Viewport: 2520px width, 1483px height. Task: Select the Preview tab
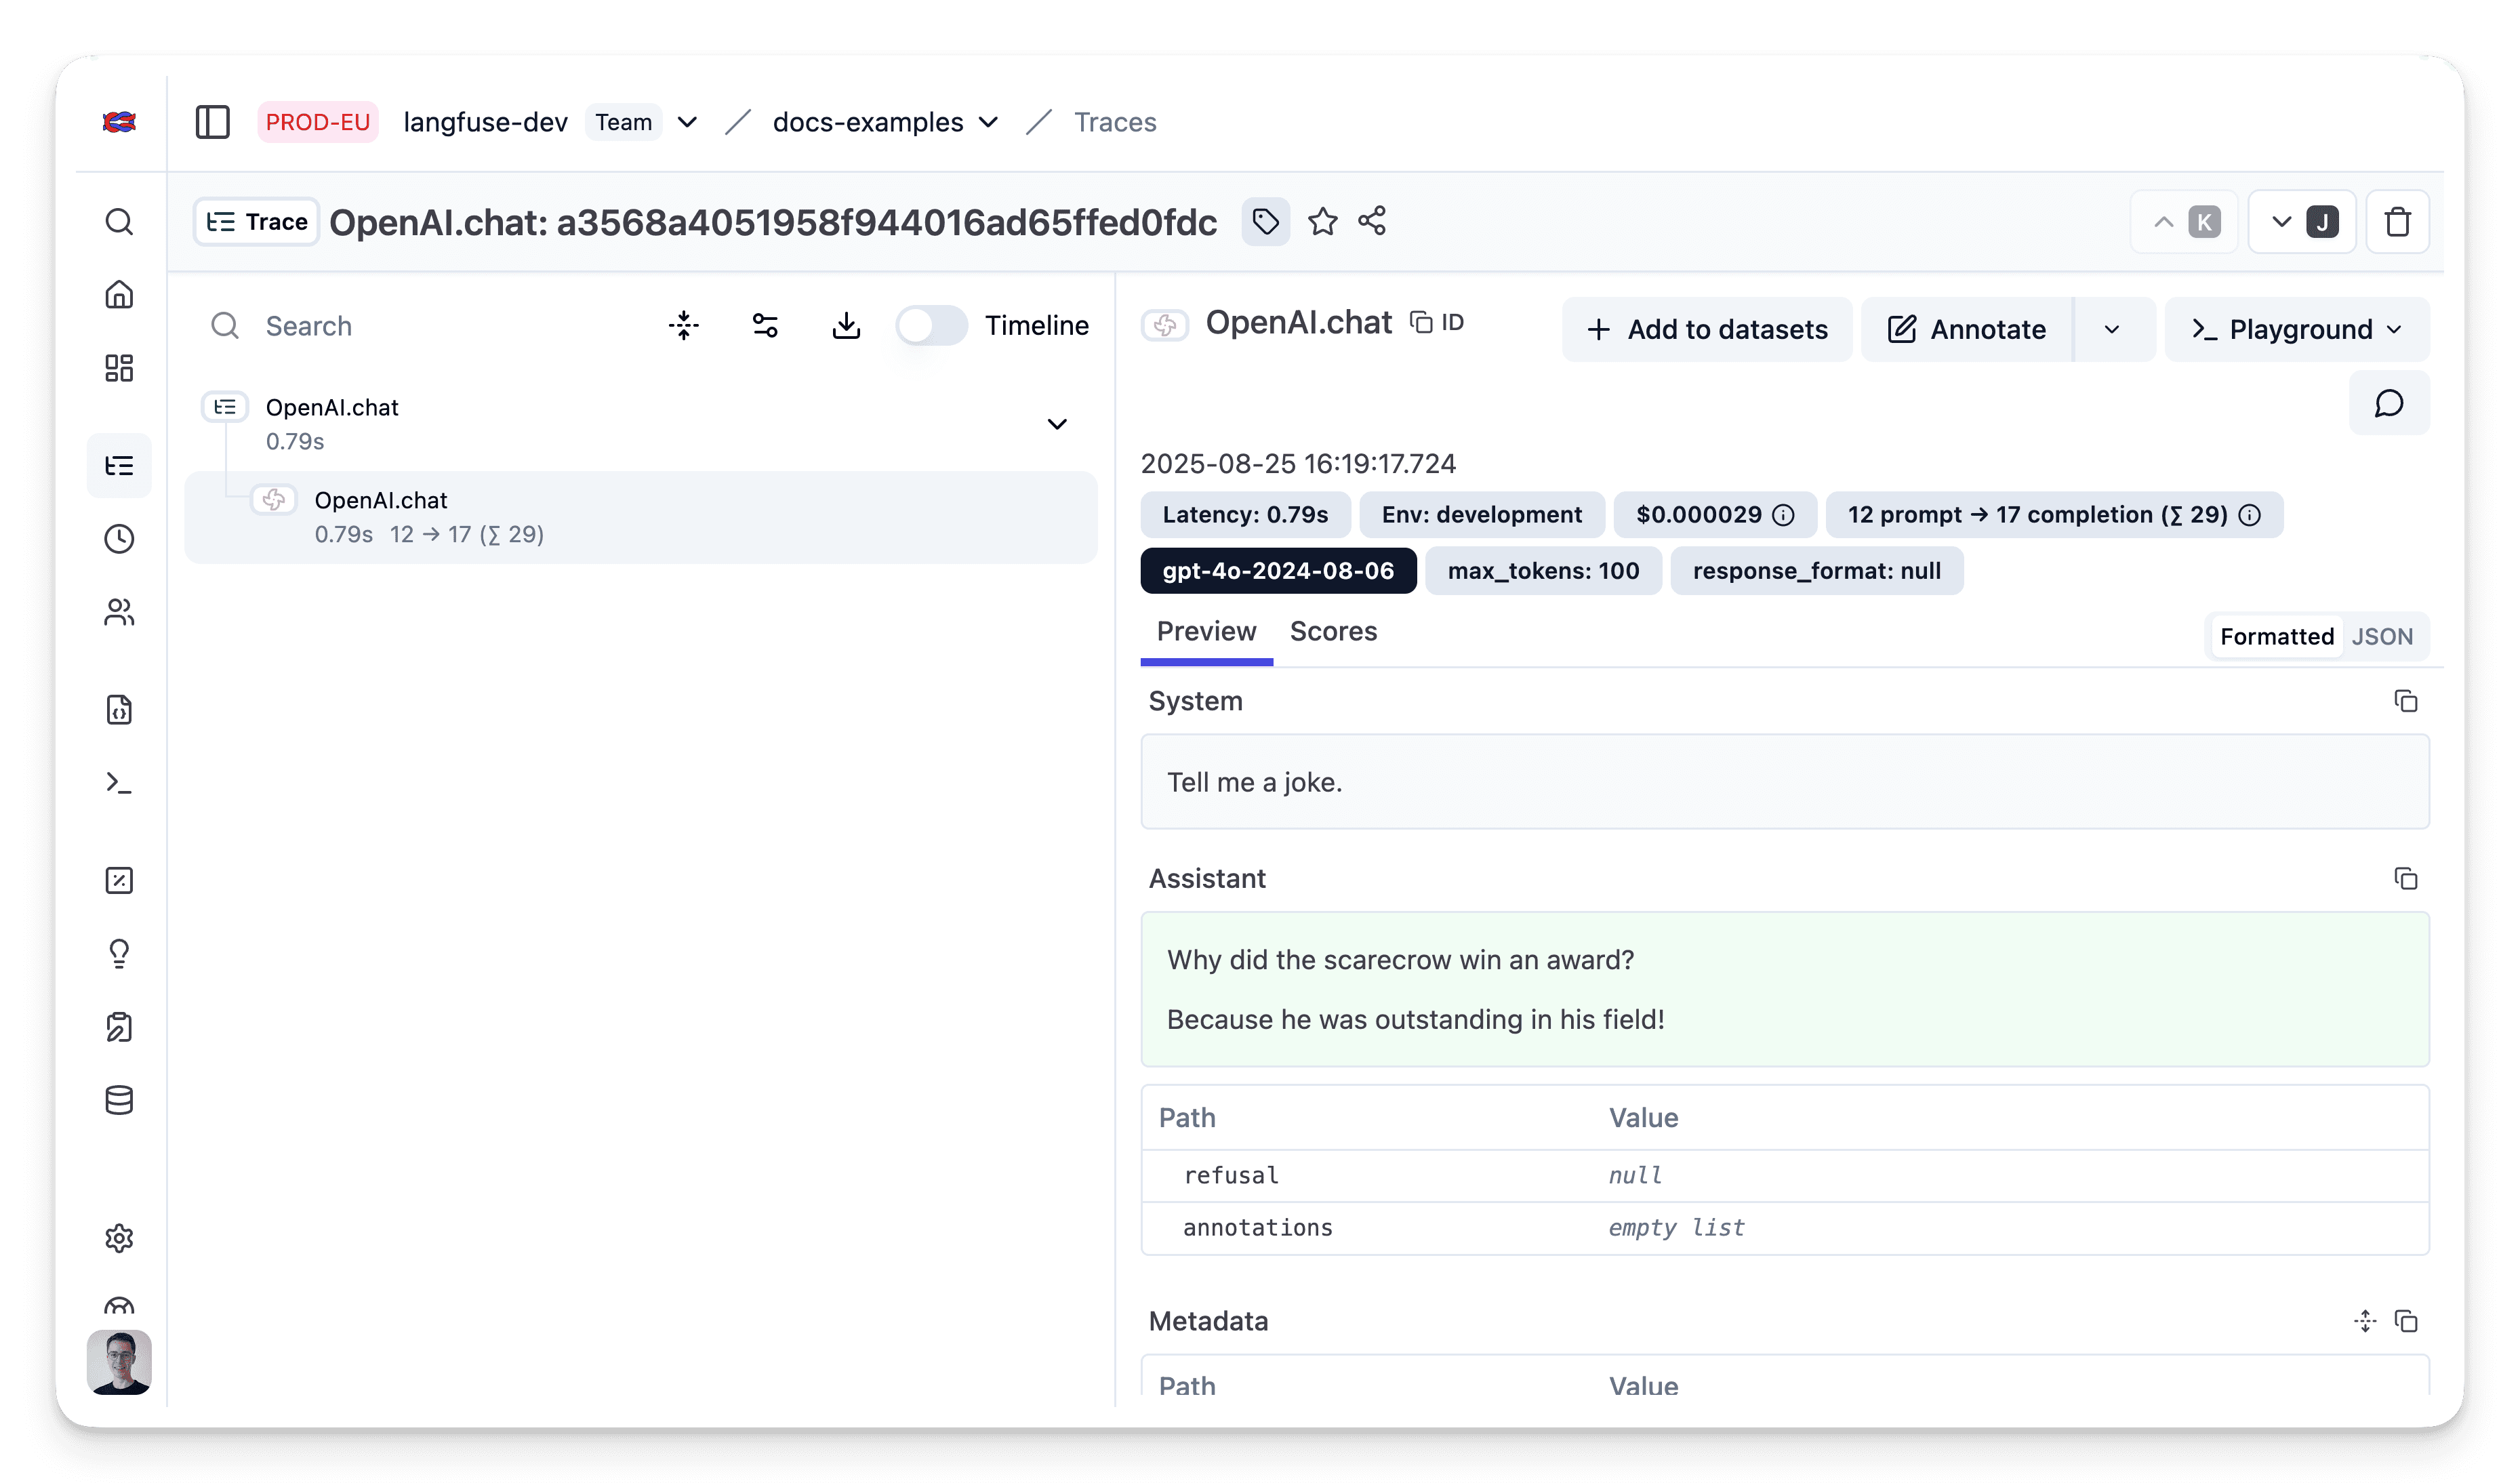pos(1206,632)
